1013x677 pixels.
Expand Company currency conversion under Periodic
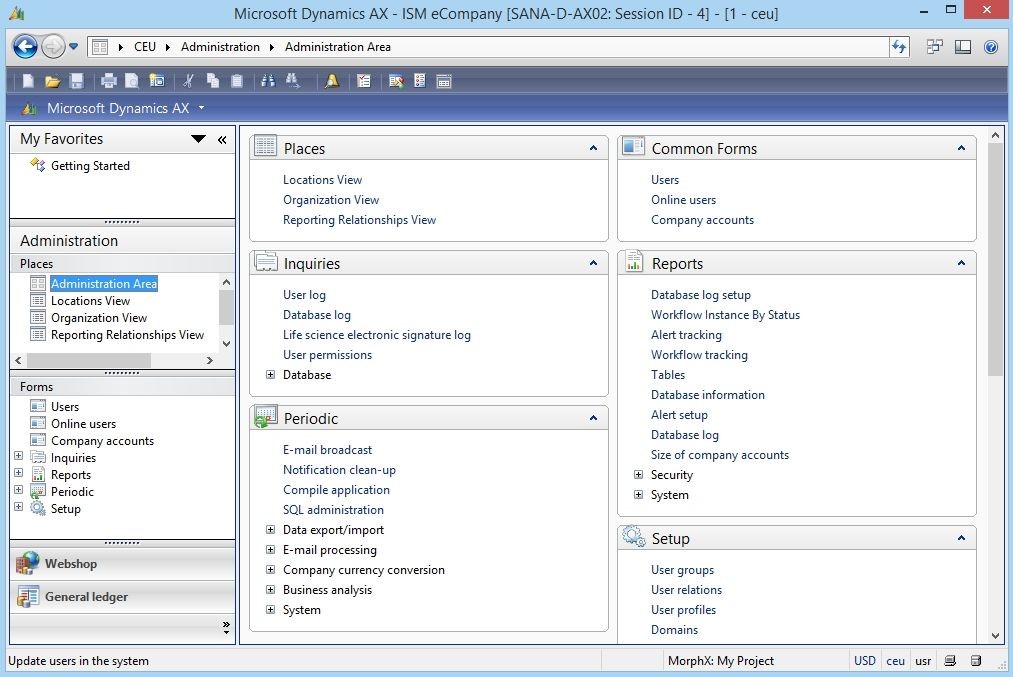pyautogui.click(x=271, y=570)
